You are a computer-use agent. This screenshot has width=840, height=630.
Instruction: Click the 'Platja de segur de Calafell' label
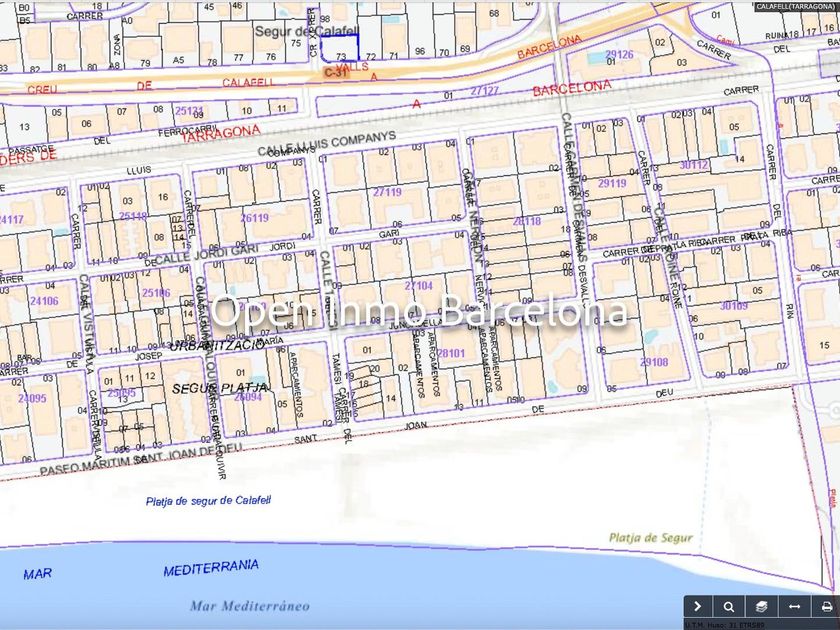click(208, 501)
